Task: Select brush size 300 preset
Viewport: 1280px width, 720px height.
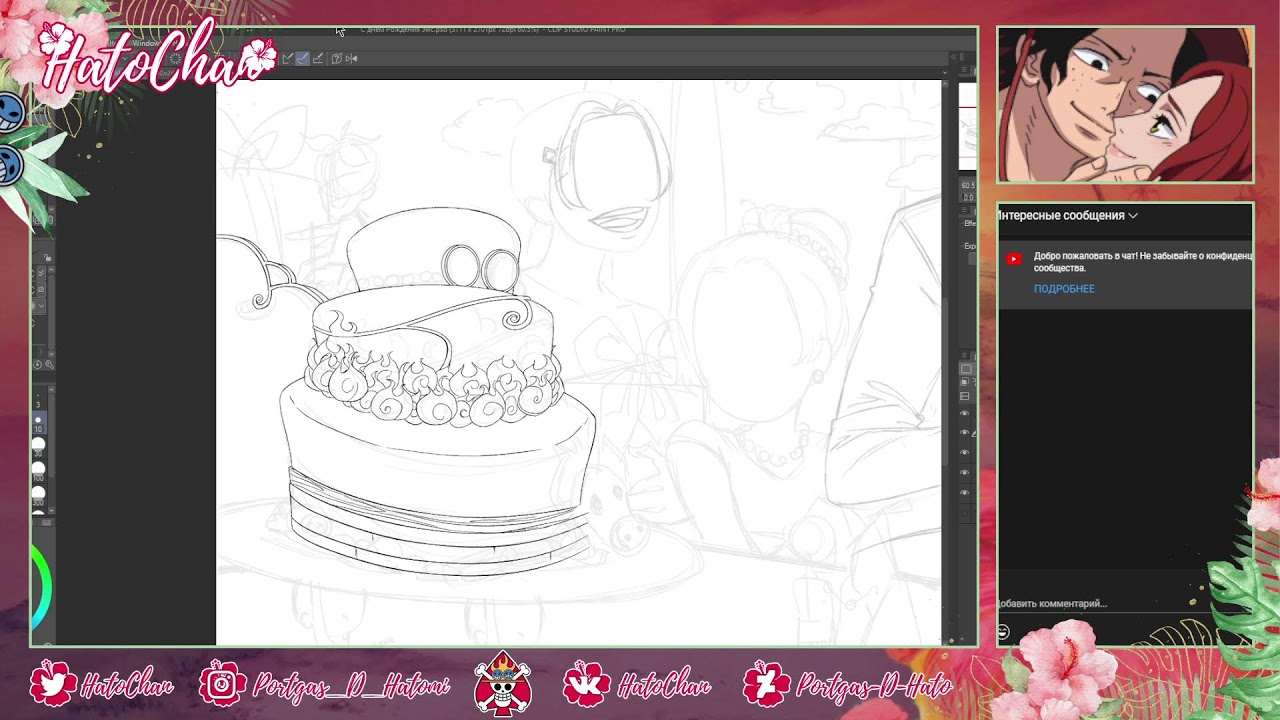Action: [38, 496]
